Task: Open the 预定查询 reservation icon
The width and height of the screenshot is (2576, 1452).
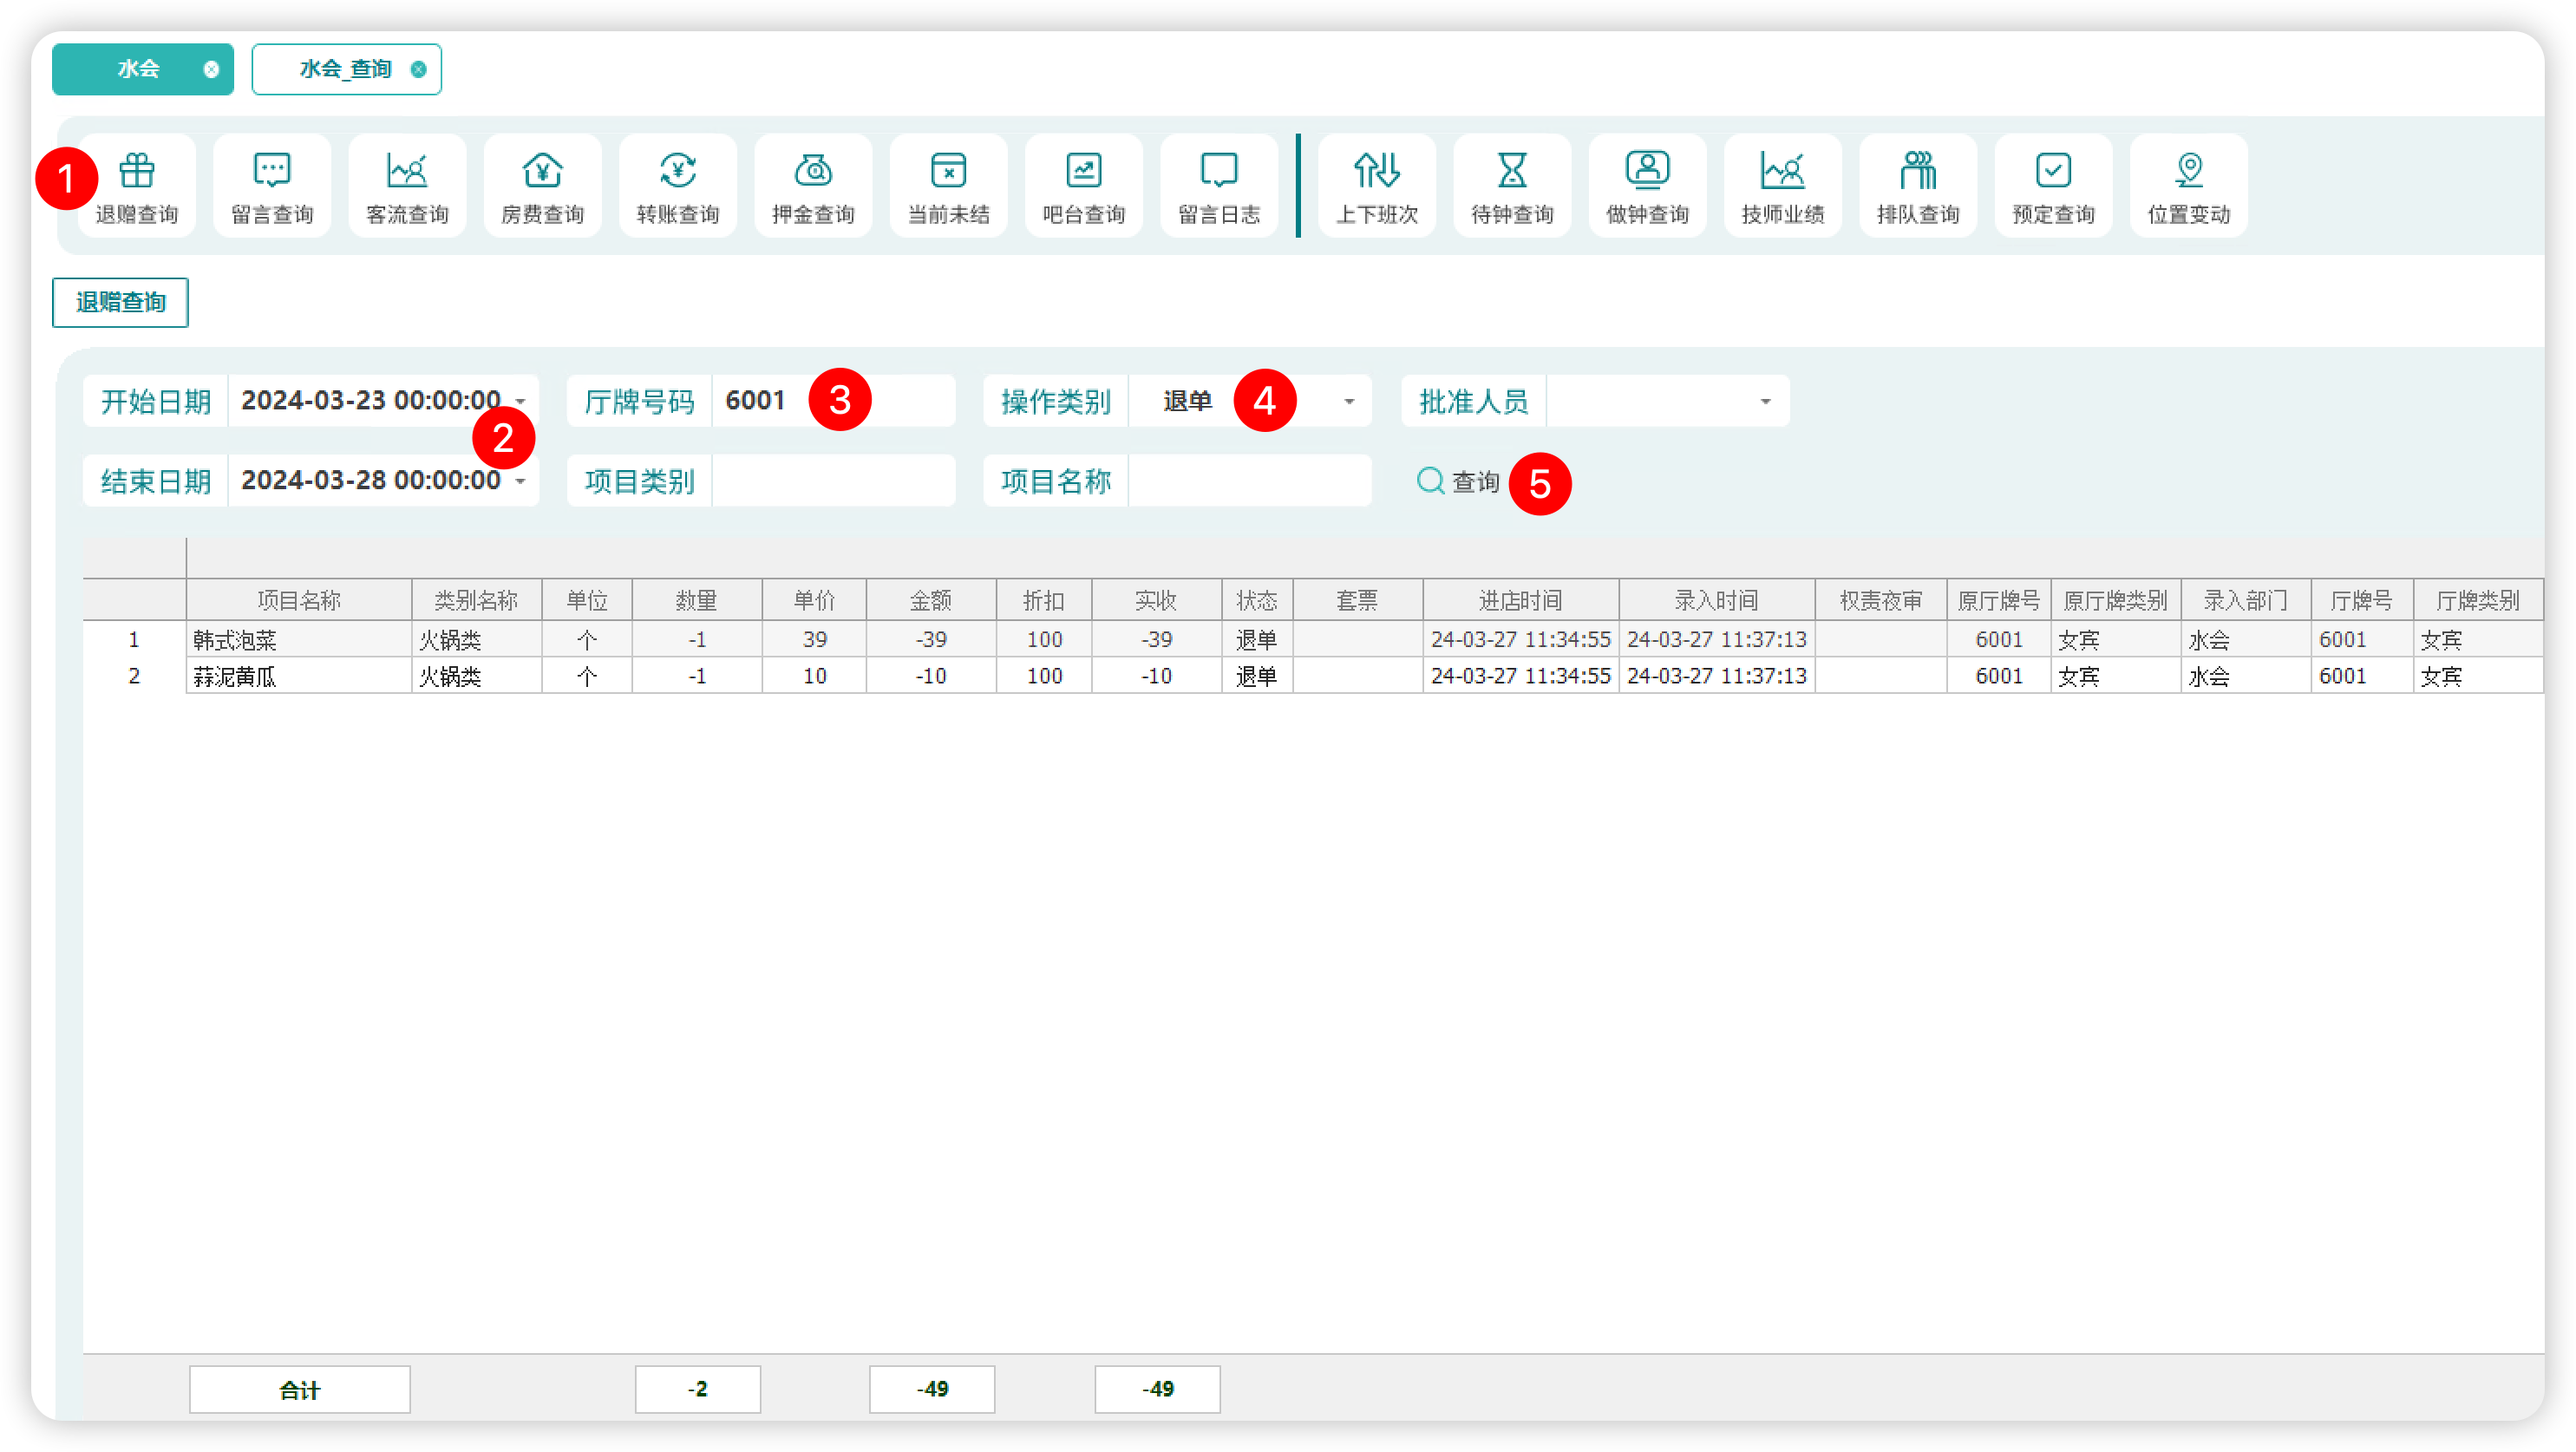Action: (2054, 187)
